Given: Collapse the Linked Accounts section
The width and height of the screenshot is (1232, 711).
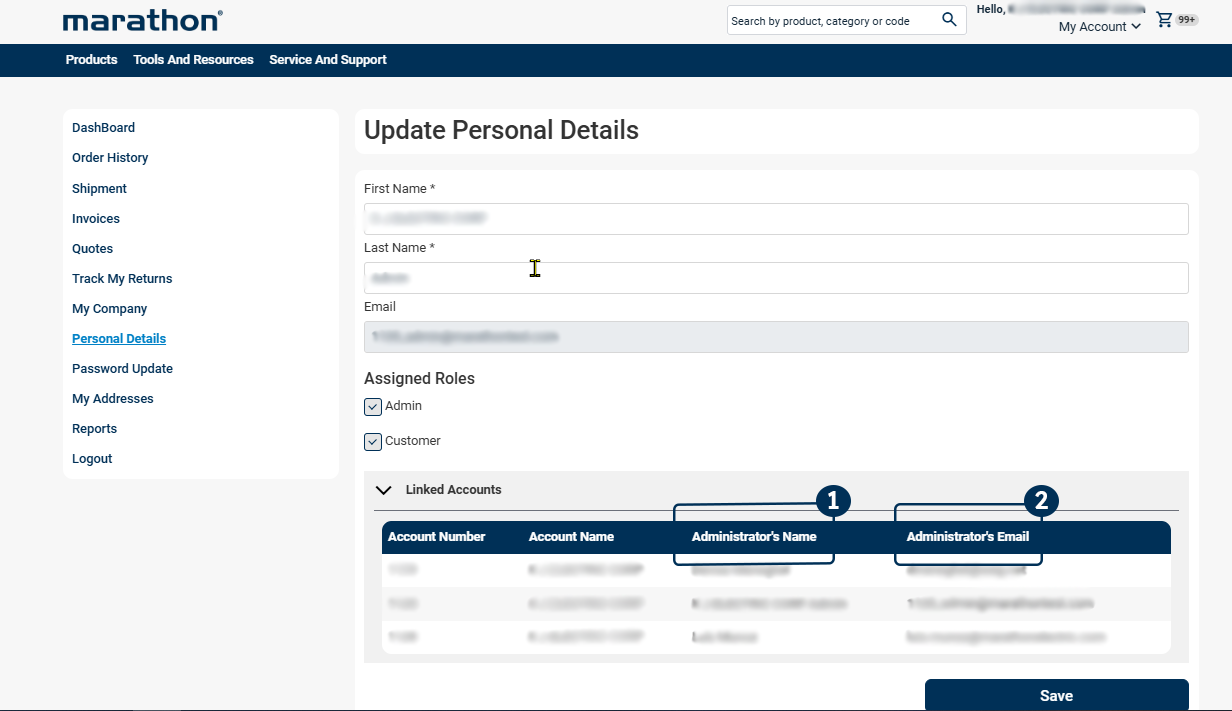Looking at the screenshot, I should point(383,490).
